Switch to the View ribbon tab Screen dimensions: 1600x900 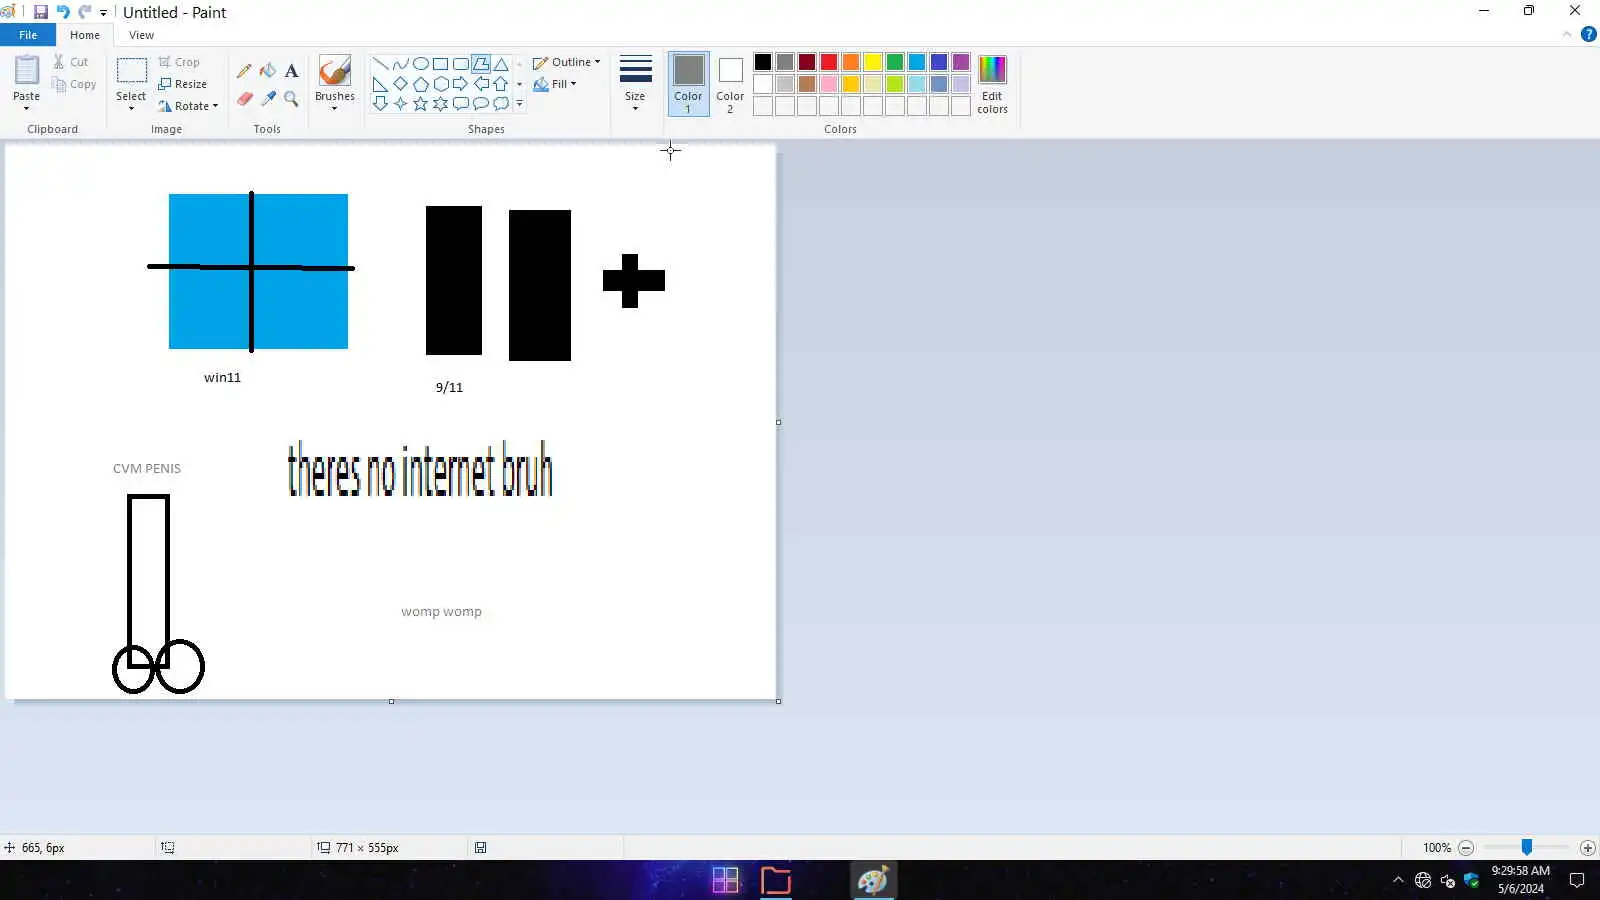141,35
